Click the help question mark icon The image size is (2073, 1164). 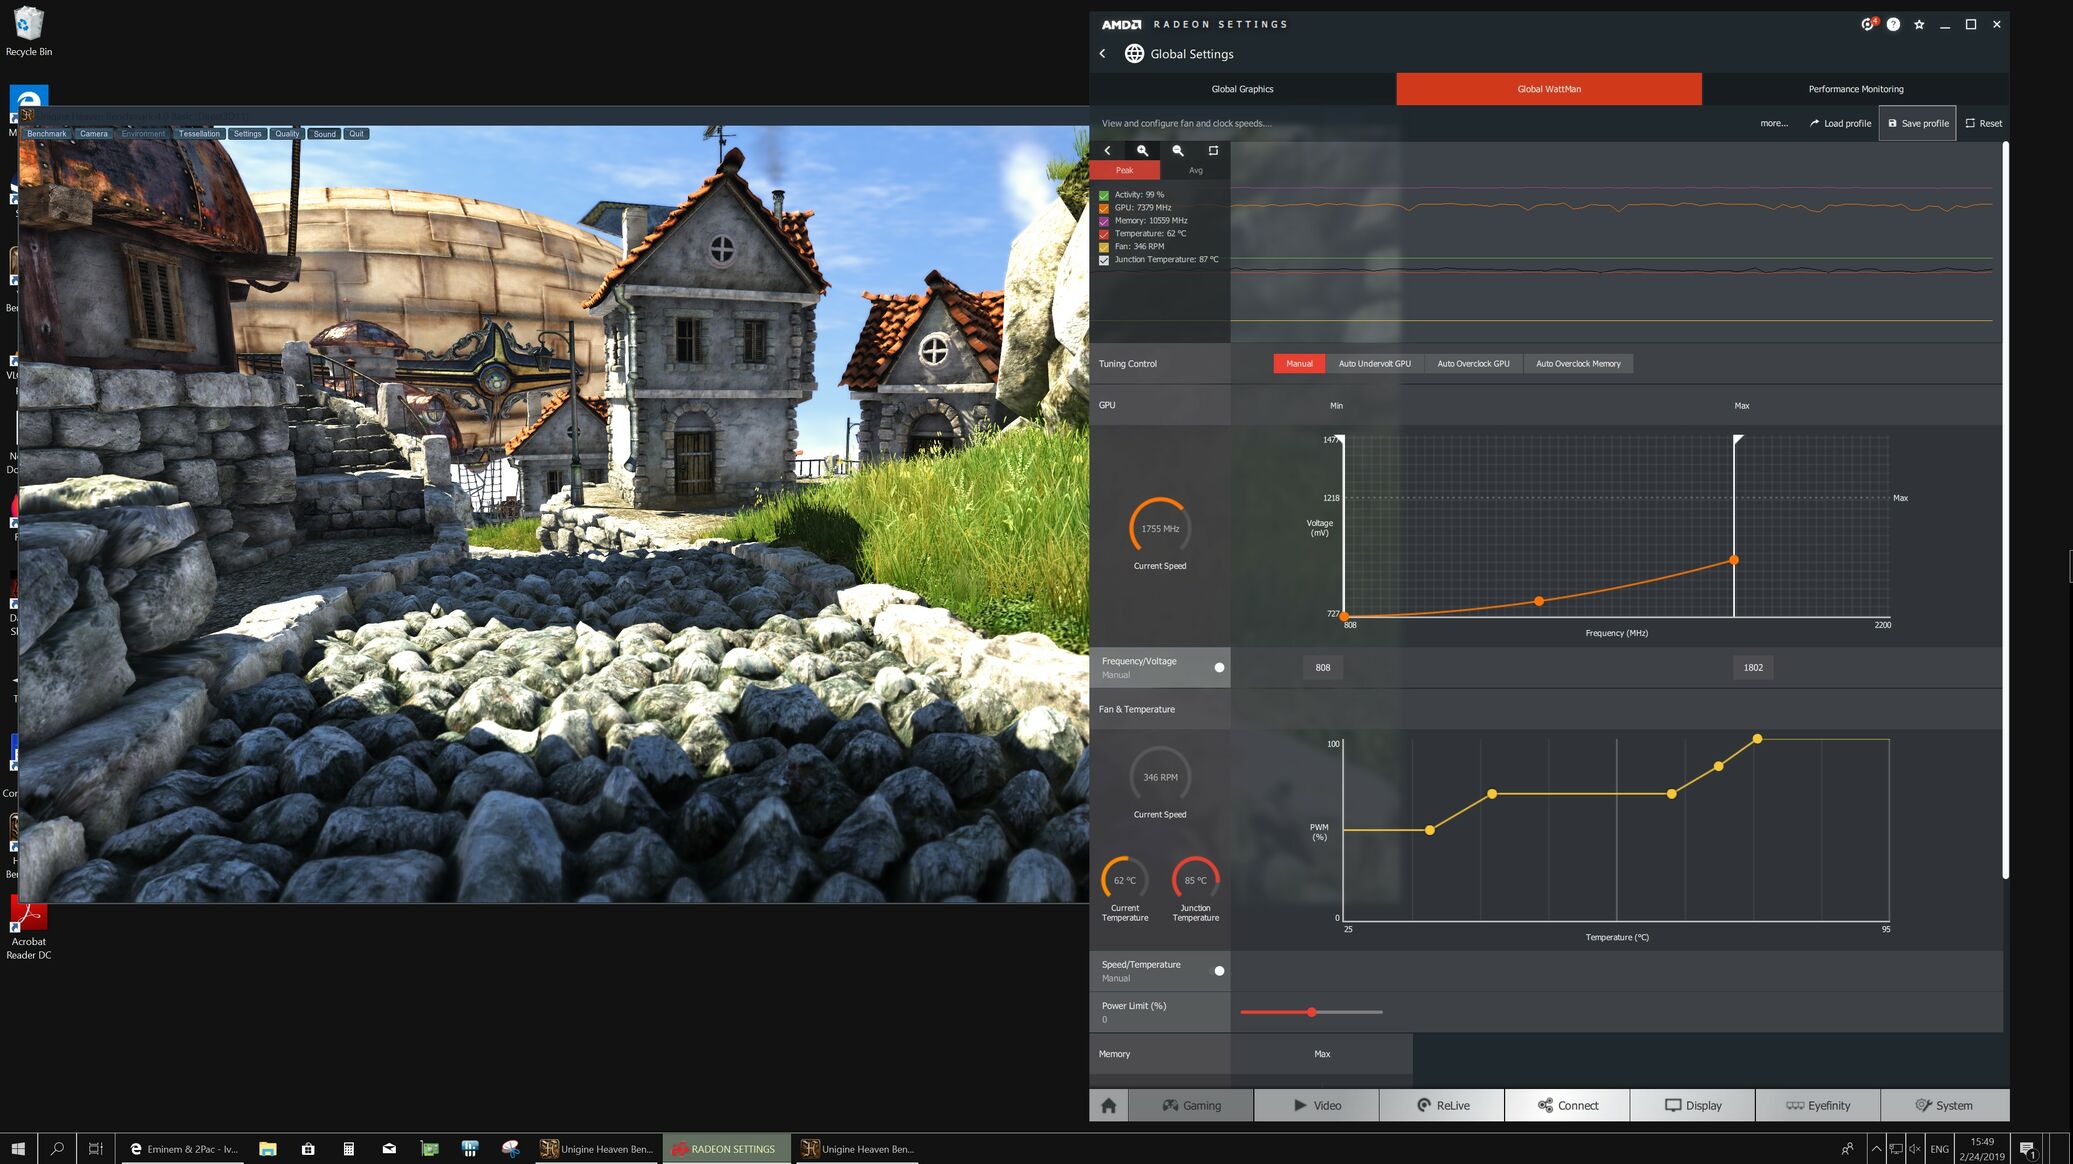pyautogui.click(x=1893, y=24)
